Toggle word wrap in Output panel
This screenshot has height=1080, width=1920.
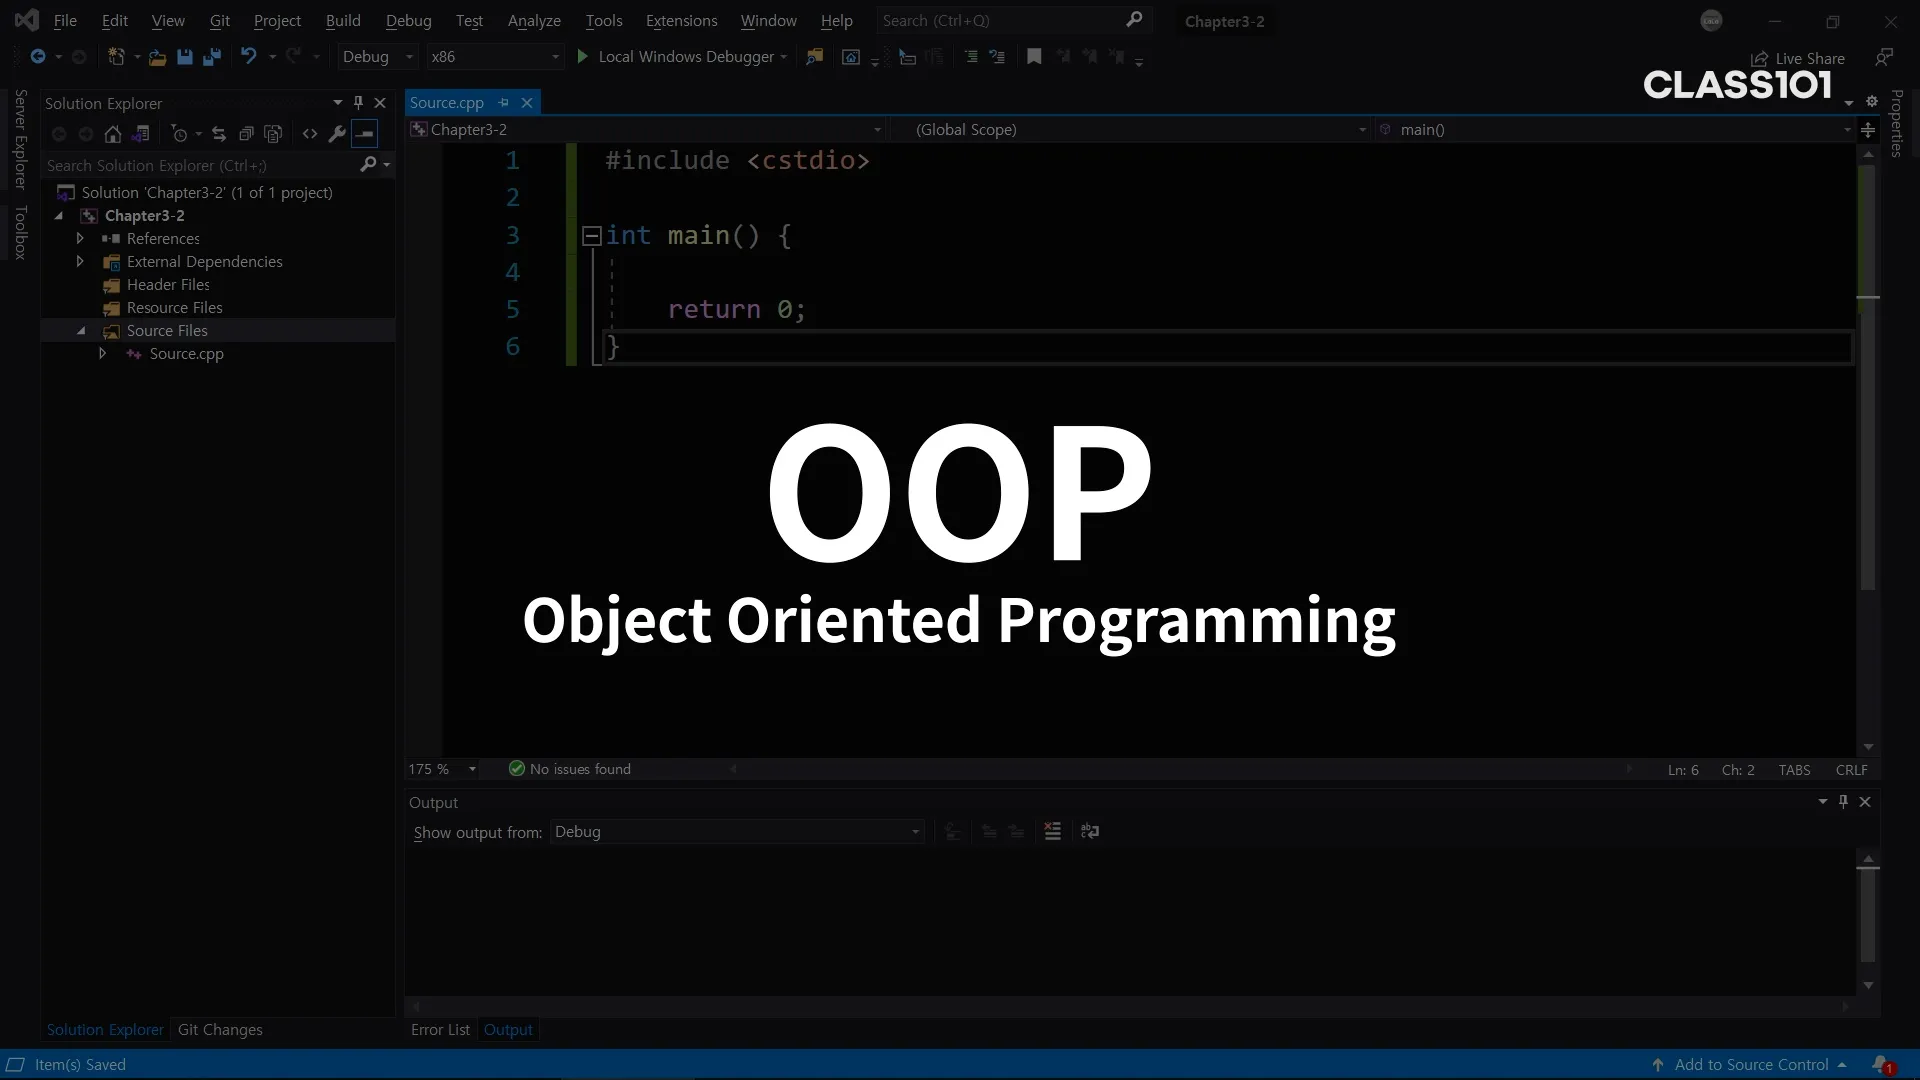(1090, 831)
